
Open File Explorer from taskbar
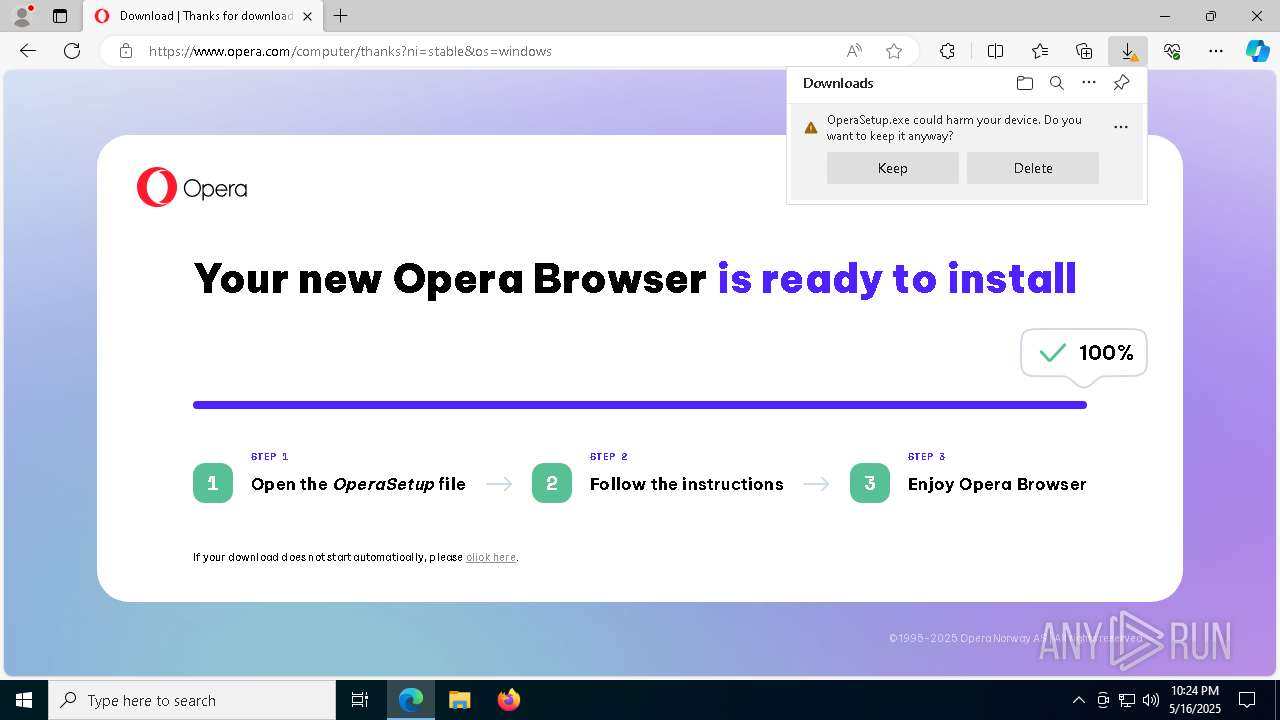pos(460,700)
